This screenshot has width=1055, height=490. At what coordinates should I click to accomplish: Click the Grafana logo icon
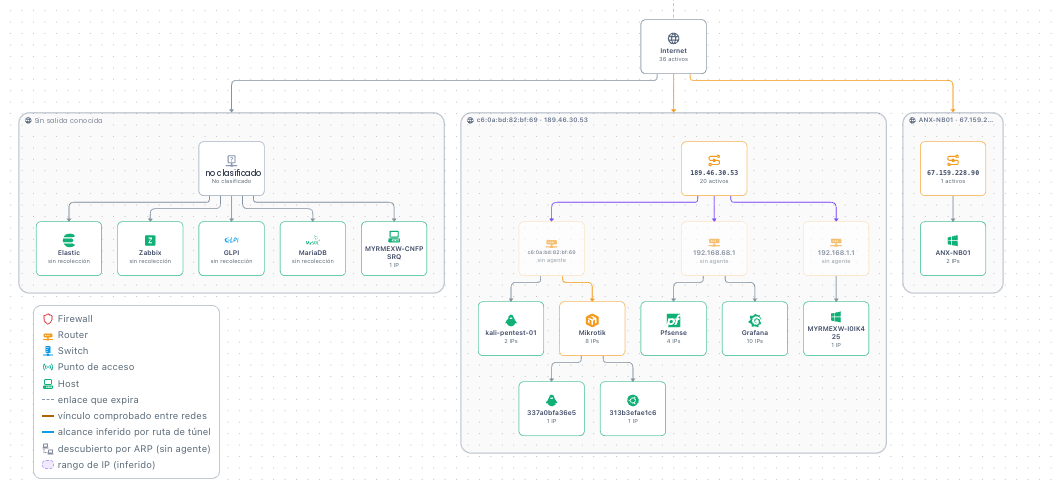tap(755, 320)
